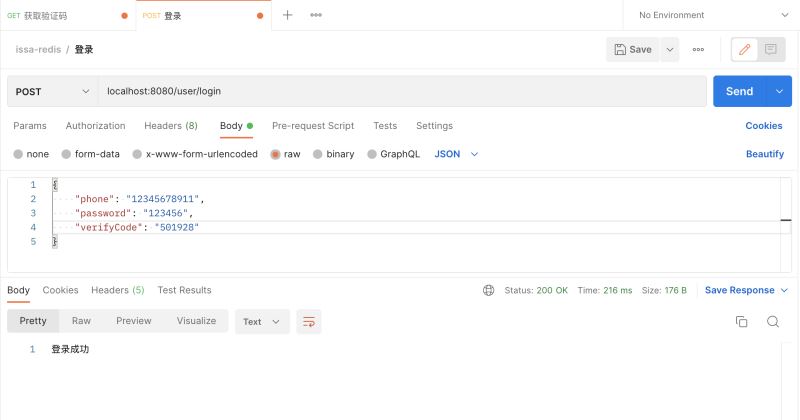Choose the GraphQL body type option
Screen dimensions: 800x420
point(372,154)
